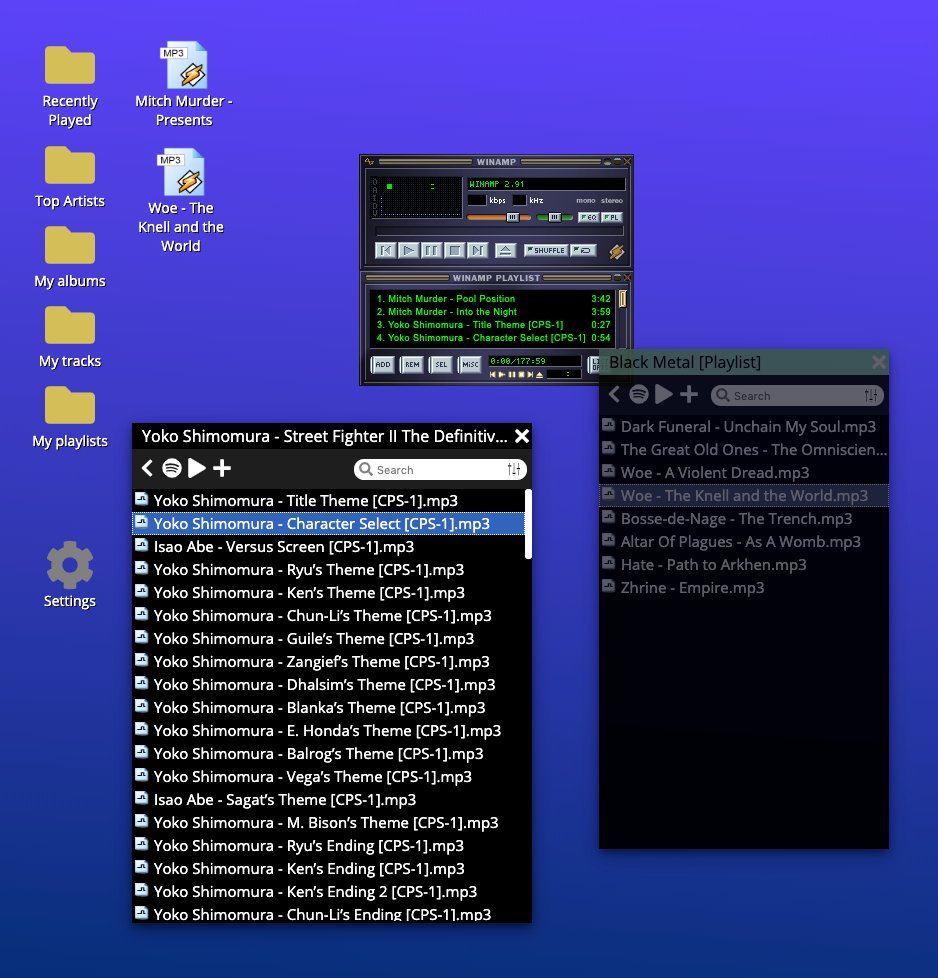This screenshot has width=938, height=978.
Task: Click ADD button in Winamp Playlist
Action: 383,364
